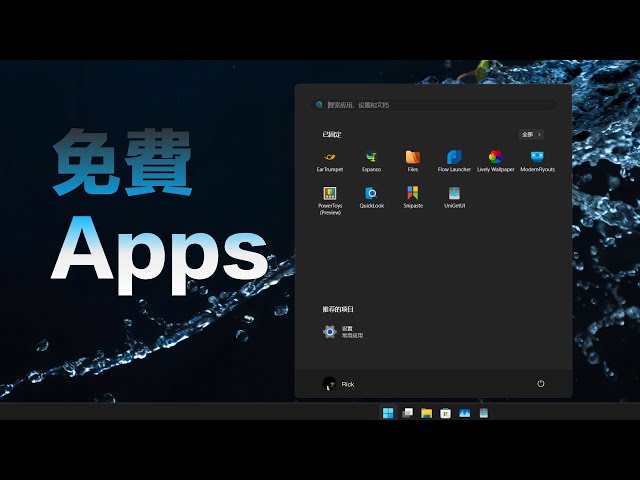Image resolution: width=640 pixels, height=480 pixels.
Task: Open Microsoft Store from the taskbar
Action: (445, 413)
